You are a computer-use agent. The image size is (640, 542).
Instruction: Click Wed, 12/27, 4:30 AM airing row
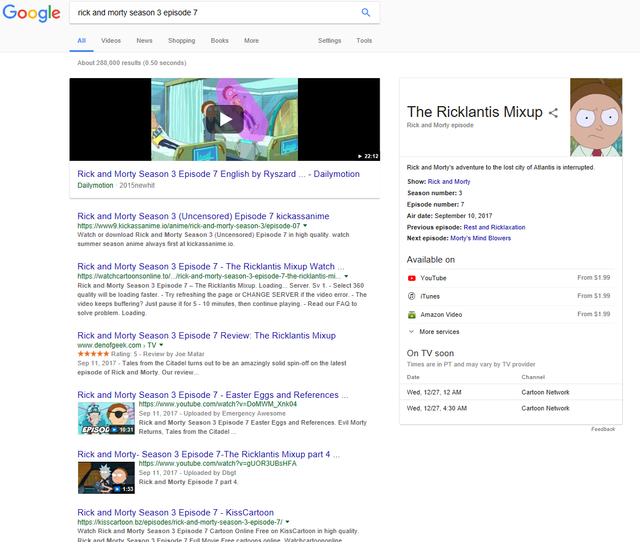(511, 408)
